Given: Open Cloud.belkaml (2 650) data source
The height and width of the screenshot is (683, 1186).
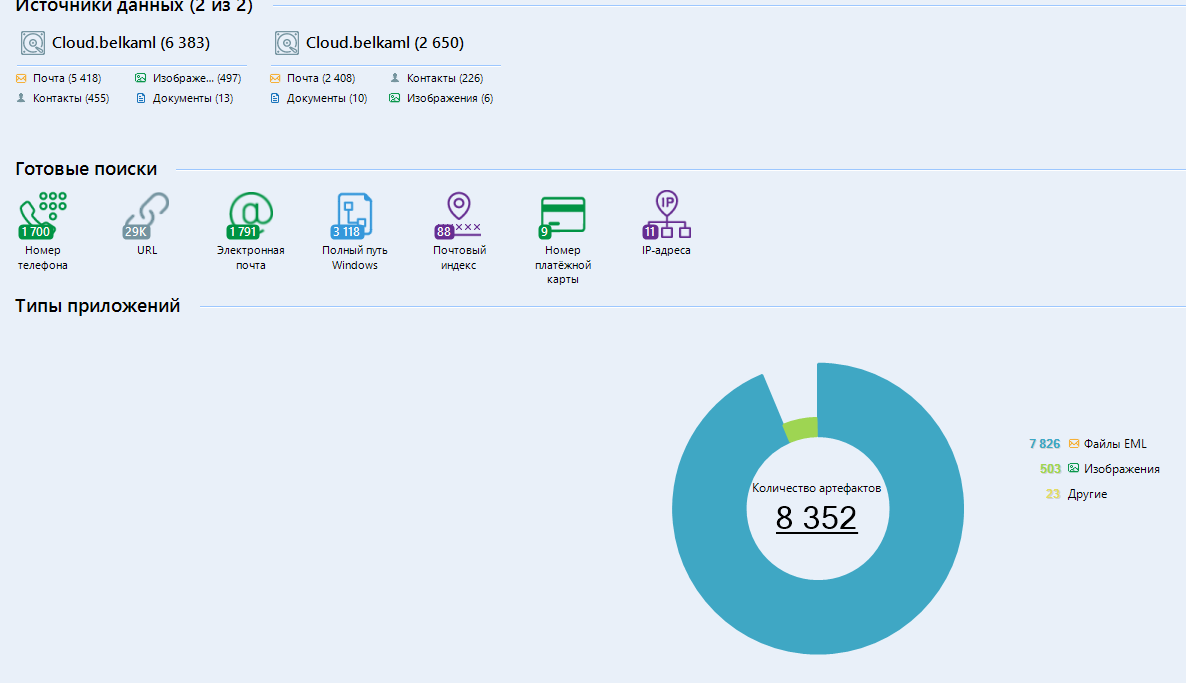Looking at the screenshot, I should pyautogui.click(x=385, y=43).
